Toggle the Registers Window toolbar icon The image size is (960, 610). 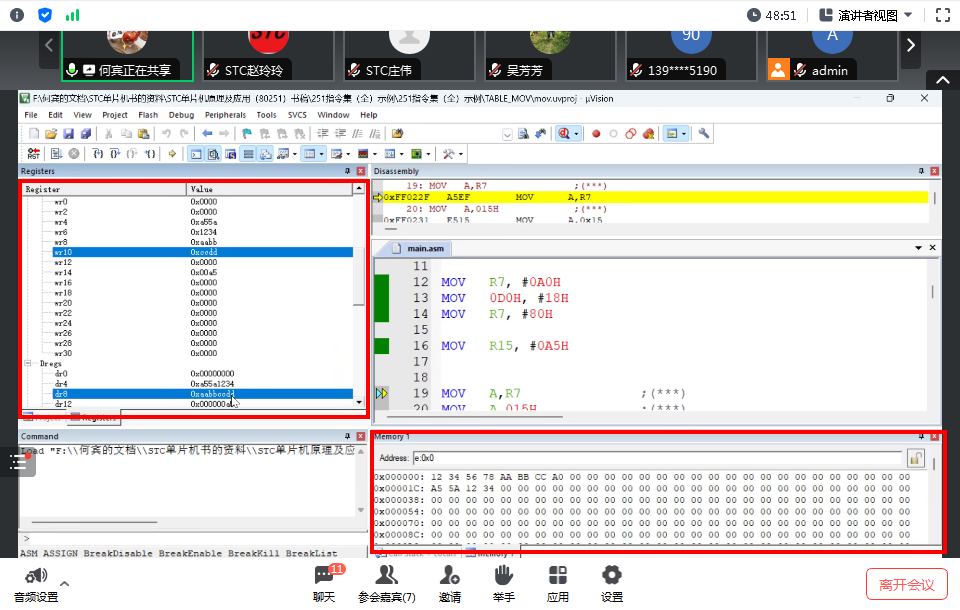[248, 154]
